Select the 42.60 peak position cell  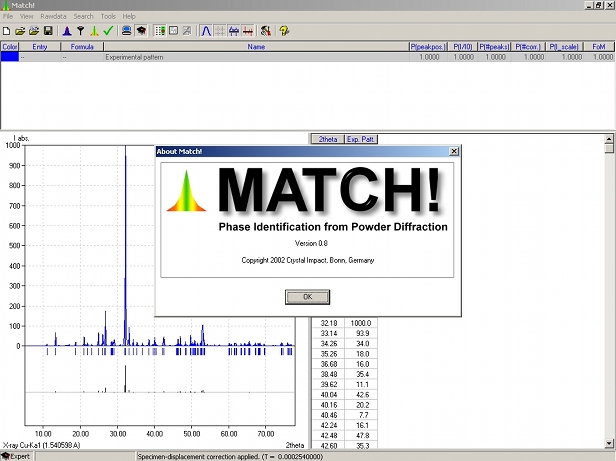point(328,446)
